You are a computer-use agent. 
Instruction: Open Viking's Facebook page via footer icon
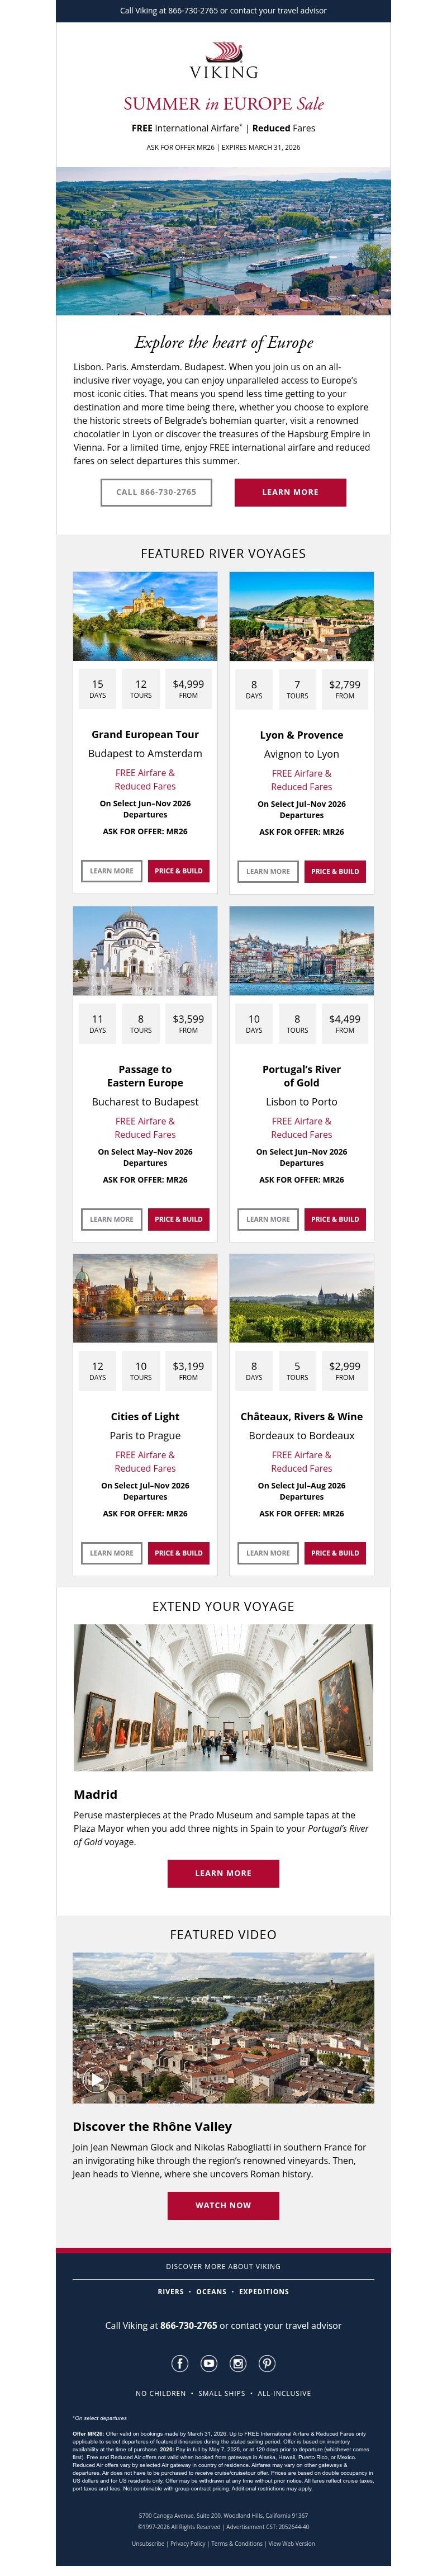pyautogui.click(x=179, y=2364)
